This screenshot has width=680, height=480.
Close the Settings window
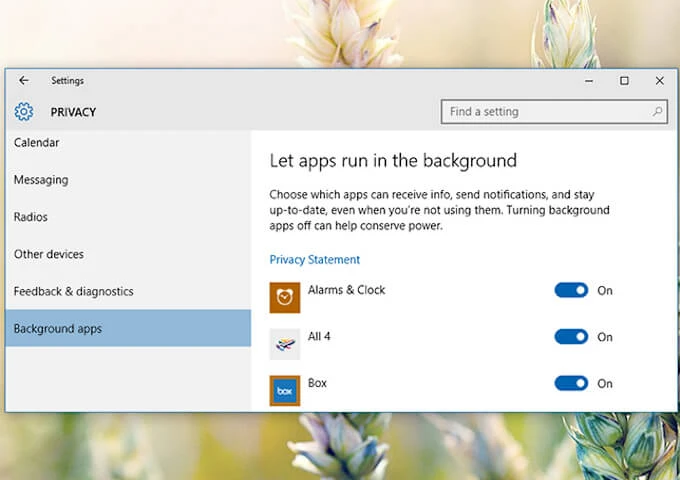tap(660, 81)
